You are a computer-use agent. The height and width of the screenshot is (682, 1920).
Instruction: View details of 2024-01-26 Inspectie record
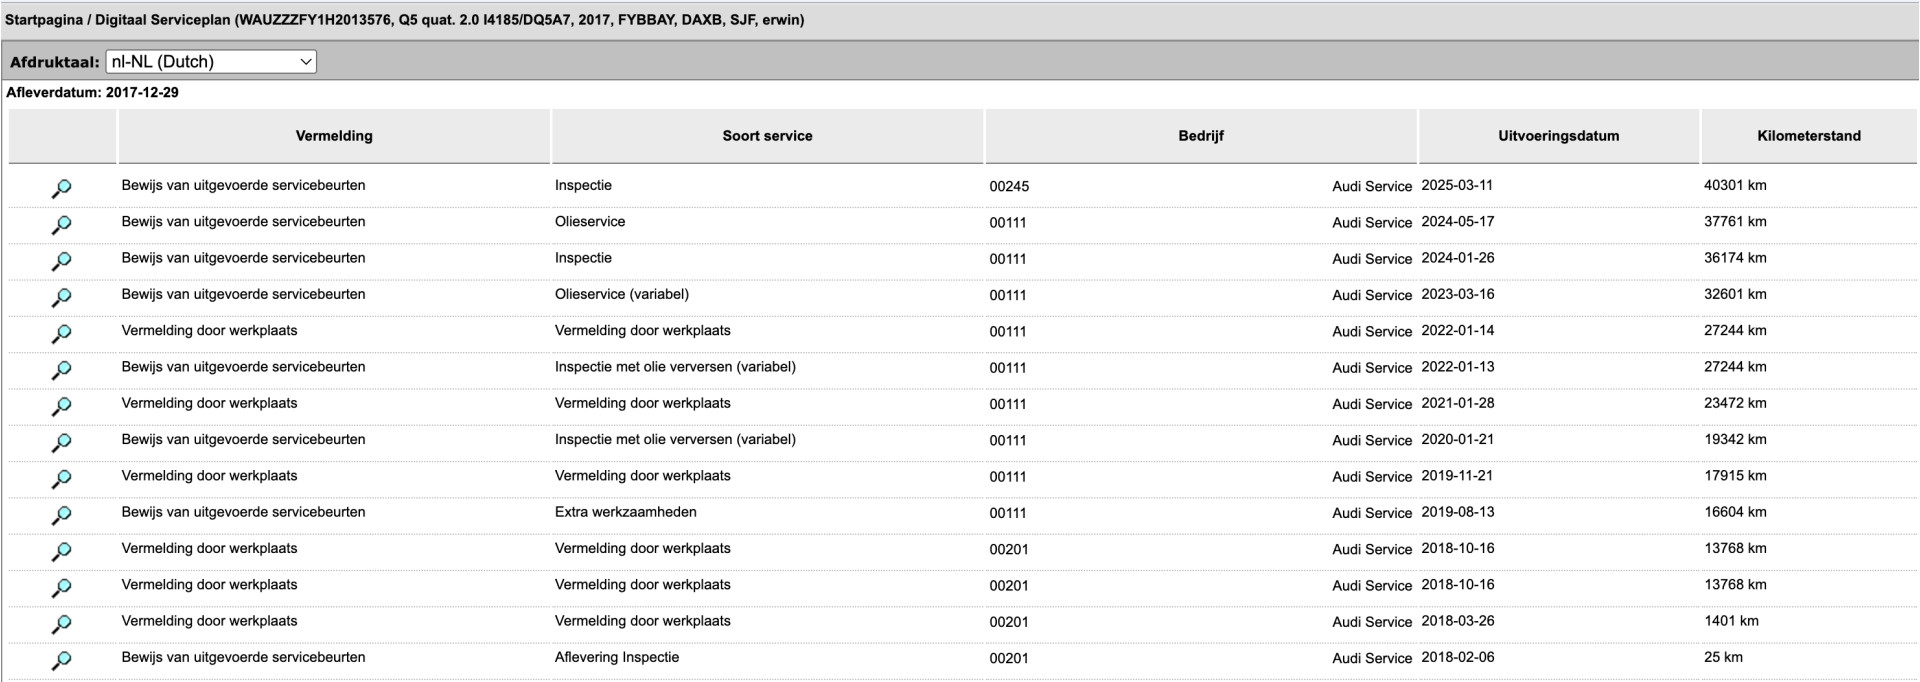[61, 261]
